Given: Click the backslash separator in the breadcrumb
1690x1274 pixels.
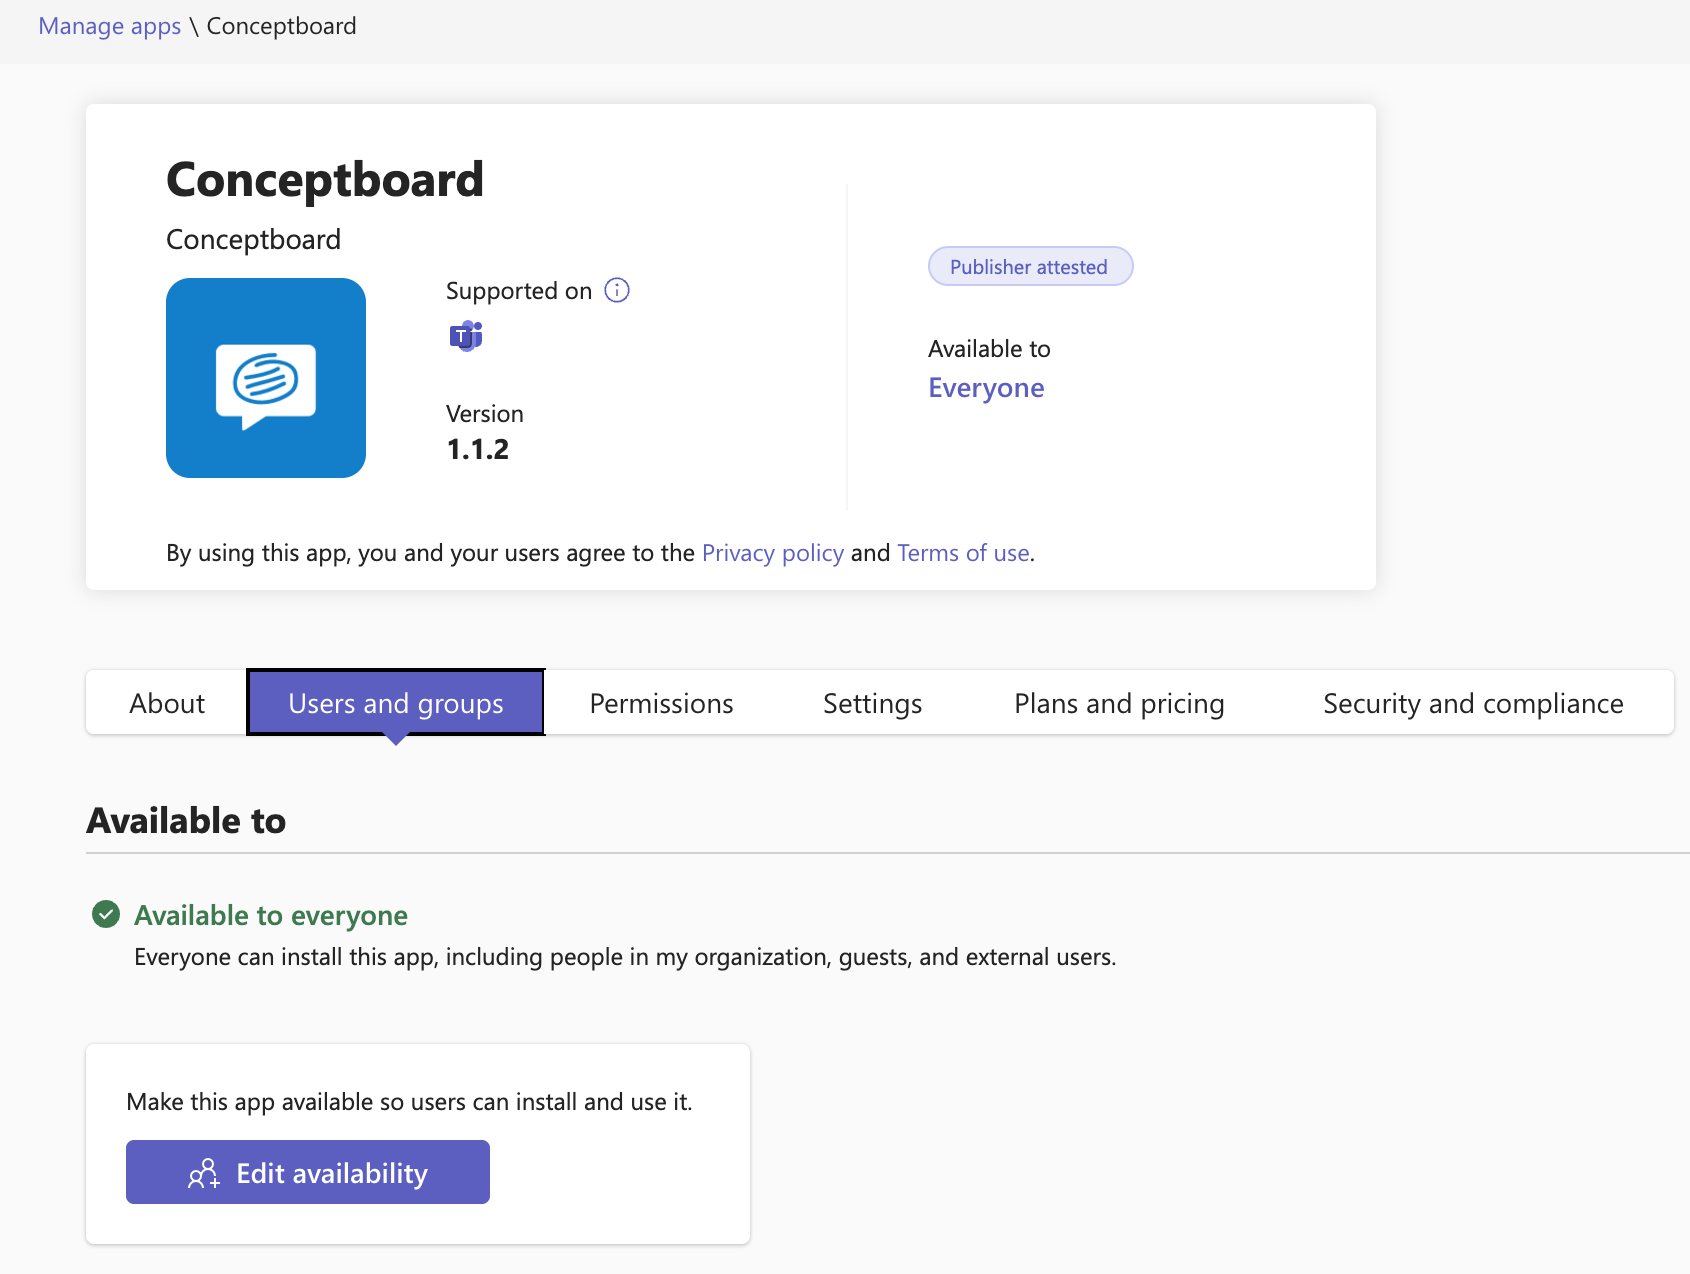Looking at the screenshot, I should click(x=195, y=25).
